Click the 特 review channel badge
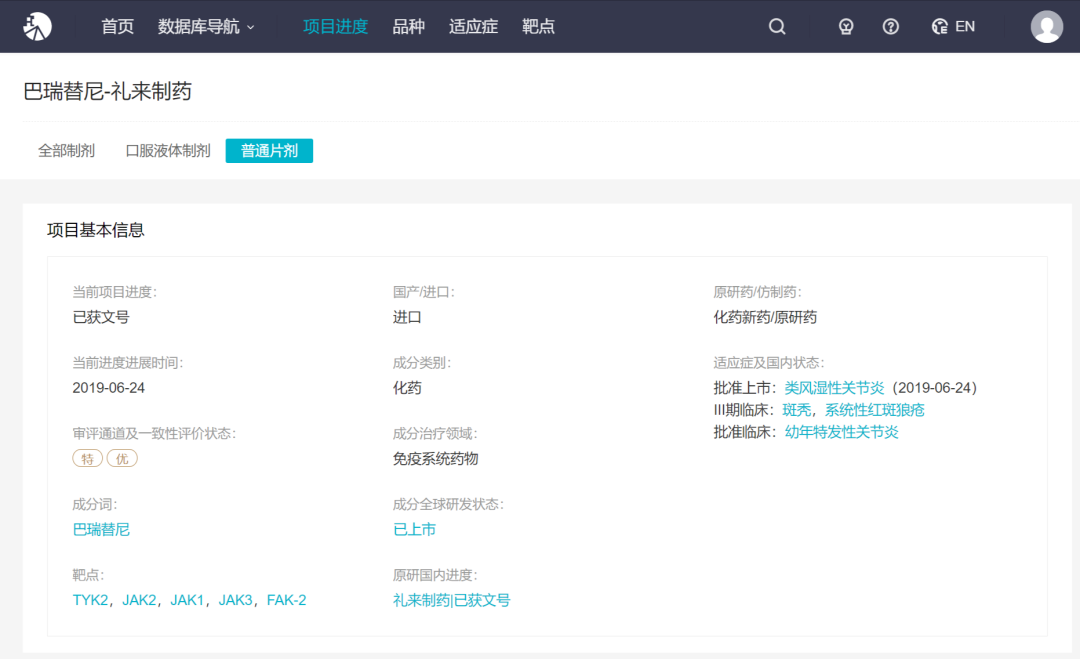Screen dimensions: 1080x659 click(x=87, y=459)
